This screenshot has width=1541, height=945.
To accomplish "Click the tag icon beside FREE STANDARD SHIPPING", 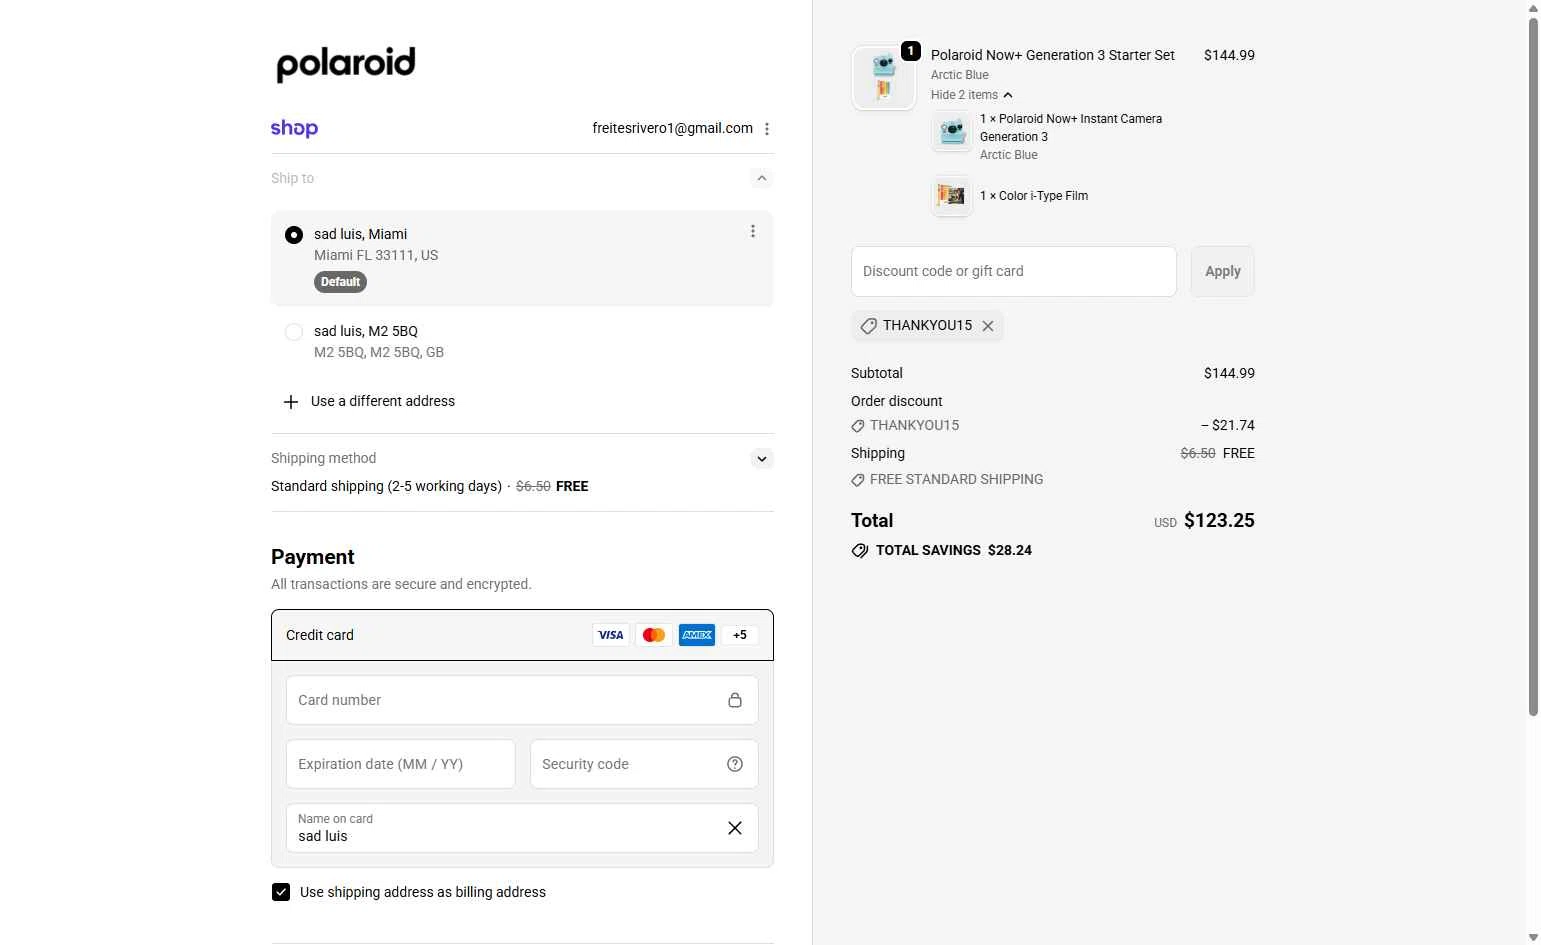I will [x=858, y=480].
